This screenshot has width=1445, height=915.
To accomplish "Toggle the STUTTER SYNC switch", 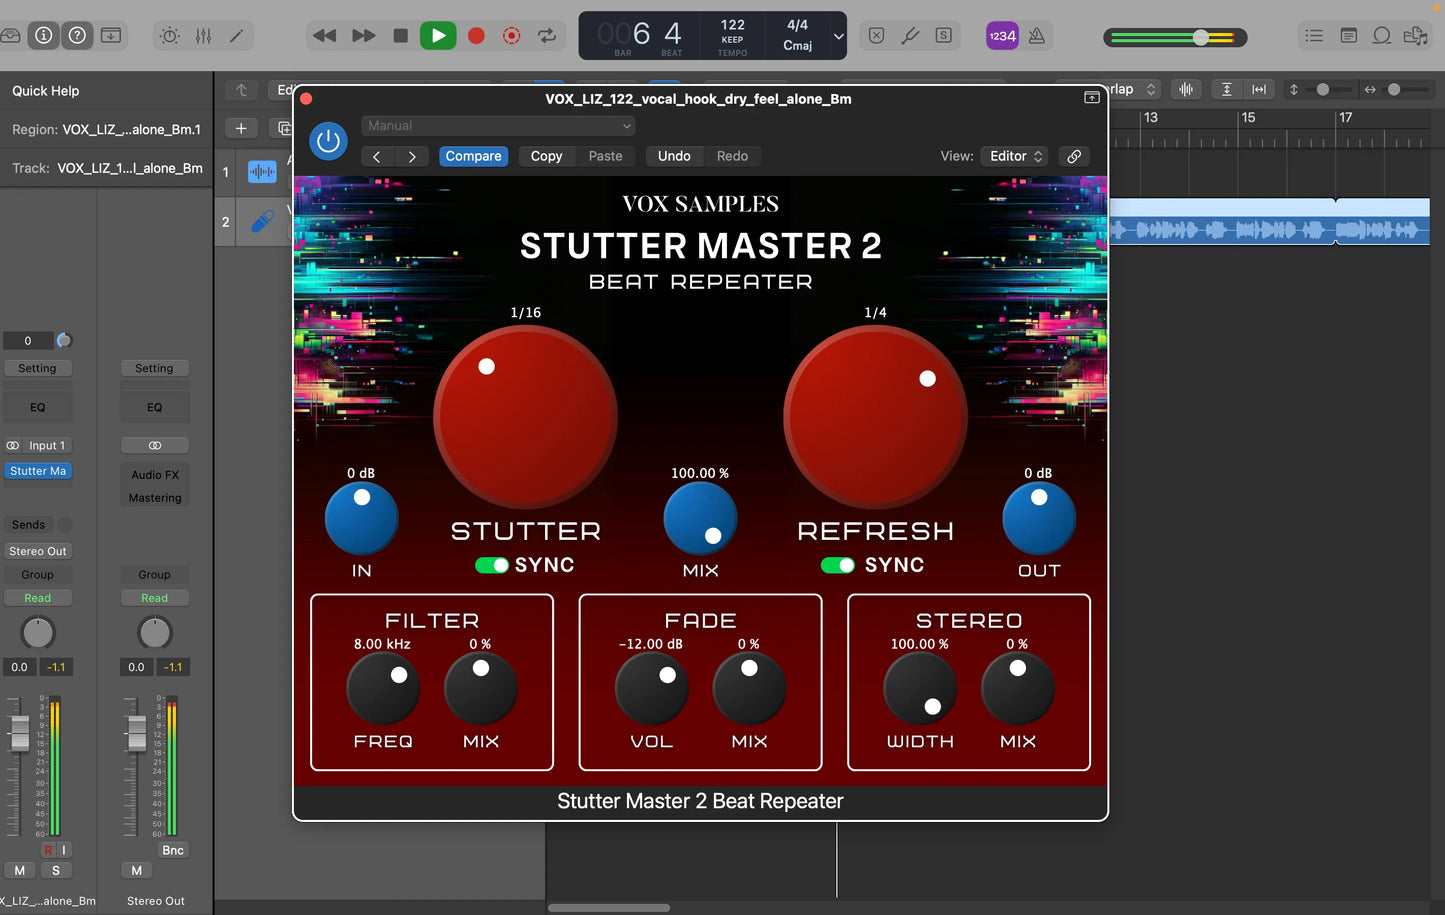I will pyautogui.click(x=492, y=565).
